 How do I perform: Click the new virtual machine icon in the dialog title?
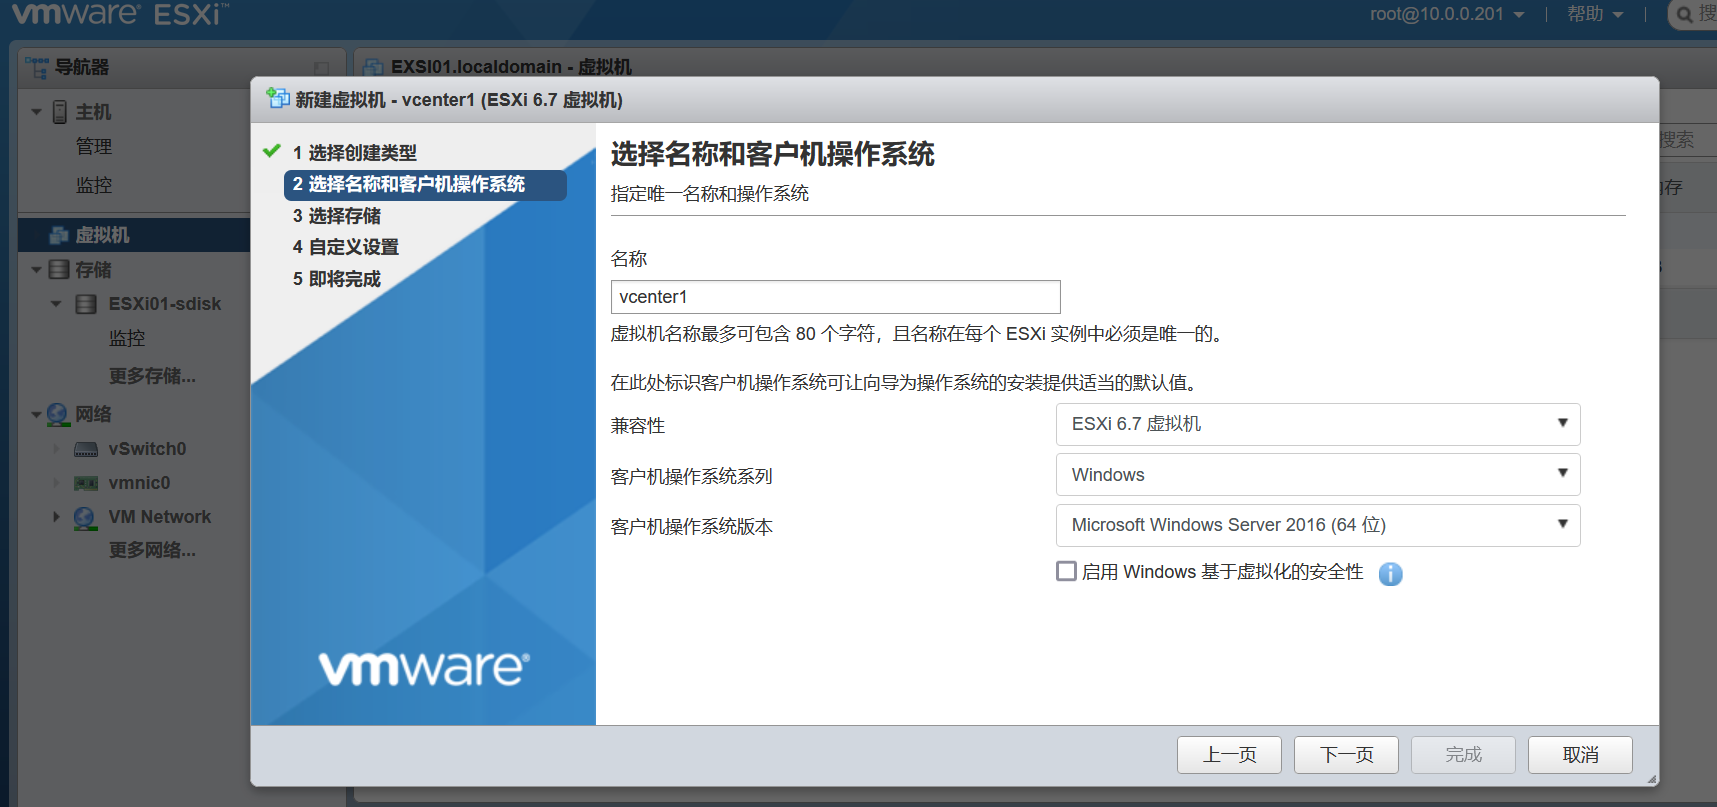click(x=278, y=98)
